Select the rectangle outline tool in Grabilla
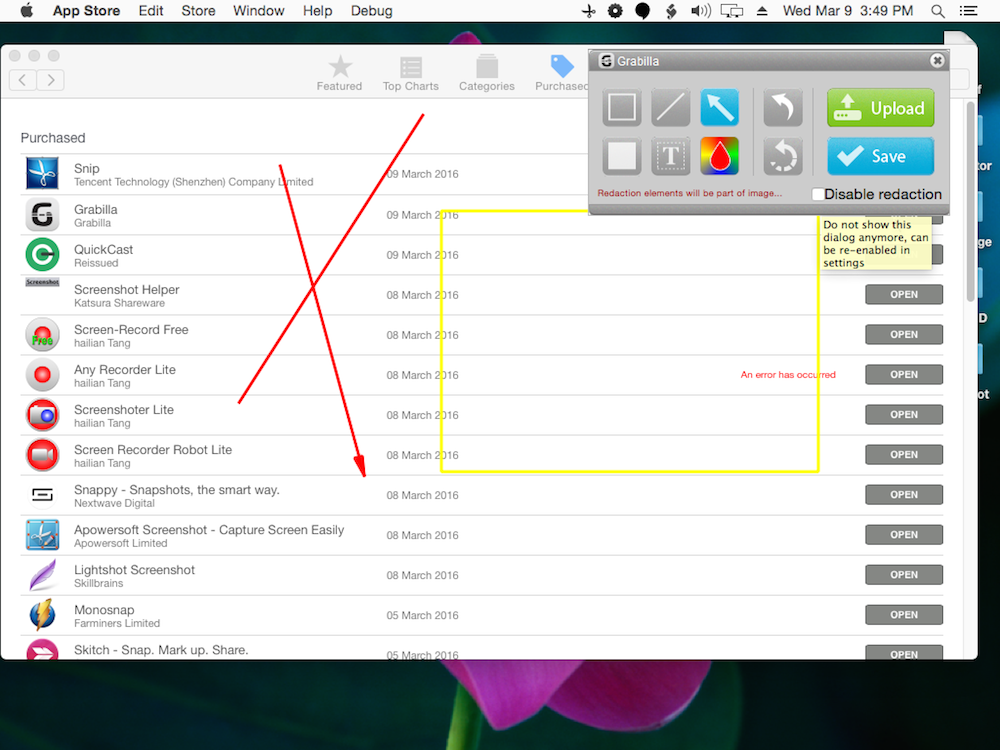 [622, 107]
